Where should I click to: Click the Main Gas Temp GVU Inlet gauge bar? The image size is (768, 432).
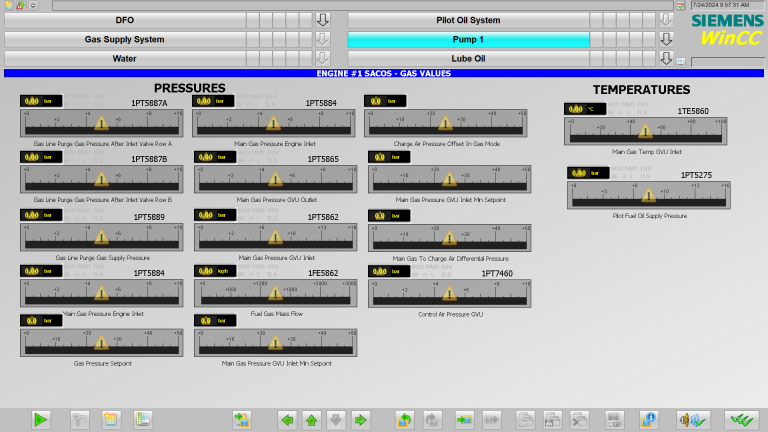coord(648,130)
